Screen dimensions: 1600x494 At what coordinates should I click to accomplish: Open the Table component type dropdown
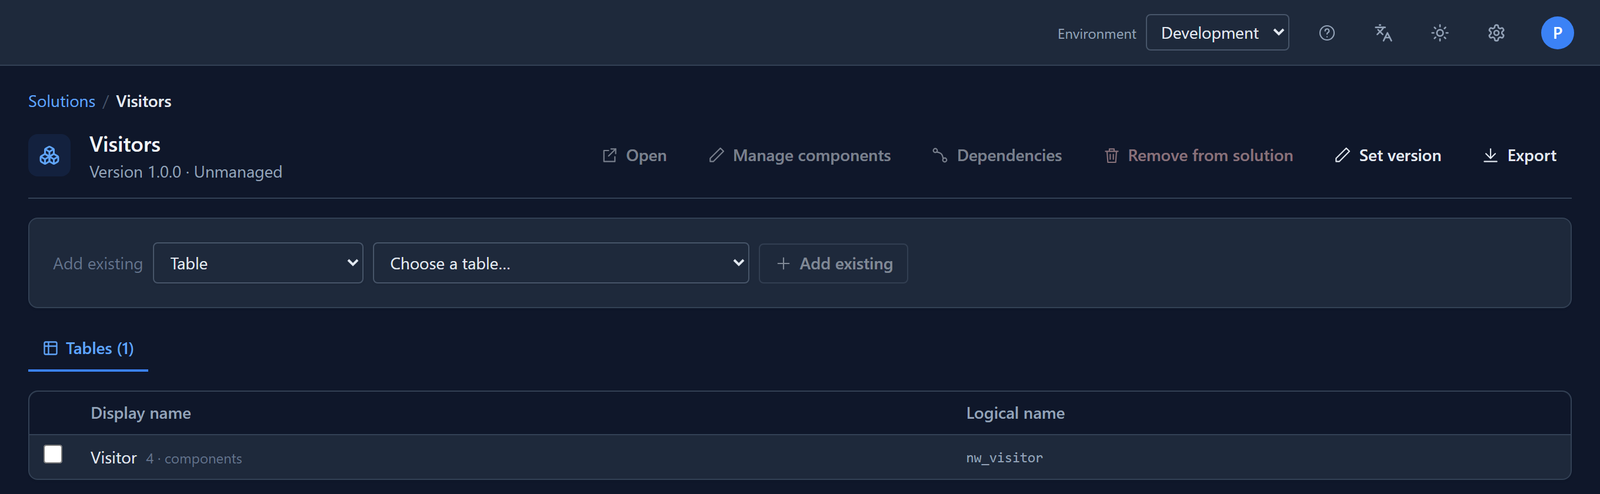click(258, 263)
